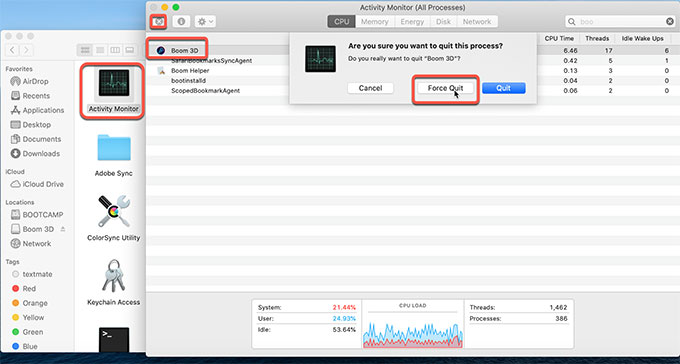Select the Yellow tag

click(28, 318)
